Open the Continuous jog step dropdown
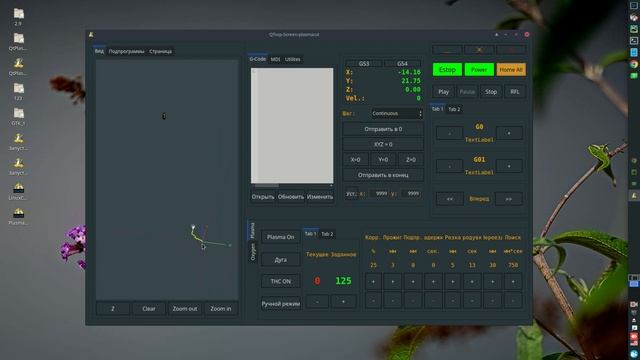The image size is (640, 360). point(396,113)
